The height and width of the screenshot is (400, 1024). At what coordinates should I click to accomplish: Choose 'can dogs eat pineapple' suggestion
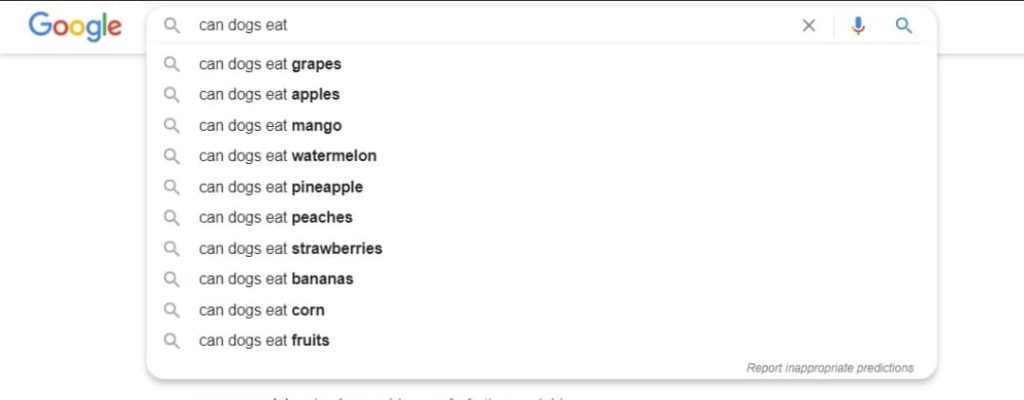click(x=541, y=187)
